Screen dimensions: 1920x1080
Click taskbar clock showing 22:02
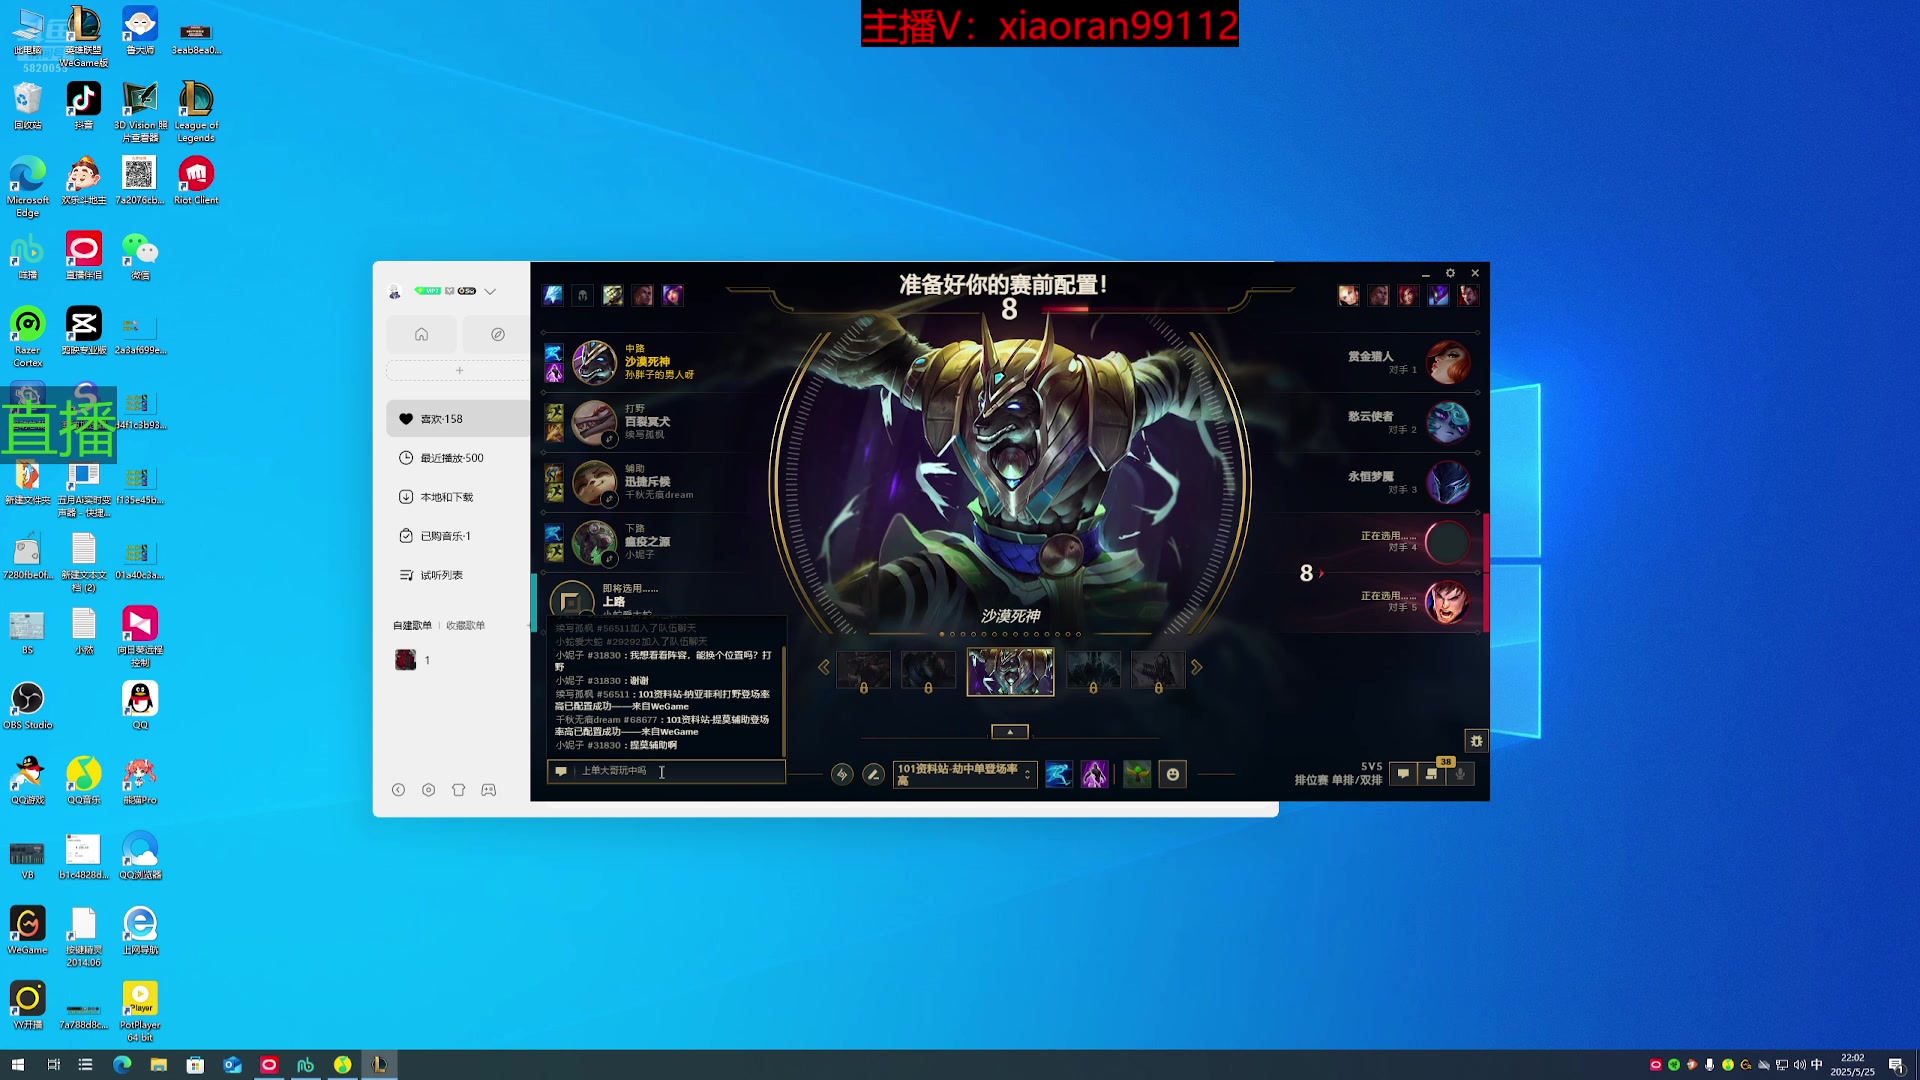1852,1065
